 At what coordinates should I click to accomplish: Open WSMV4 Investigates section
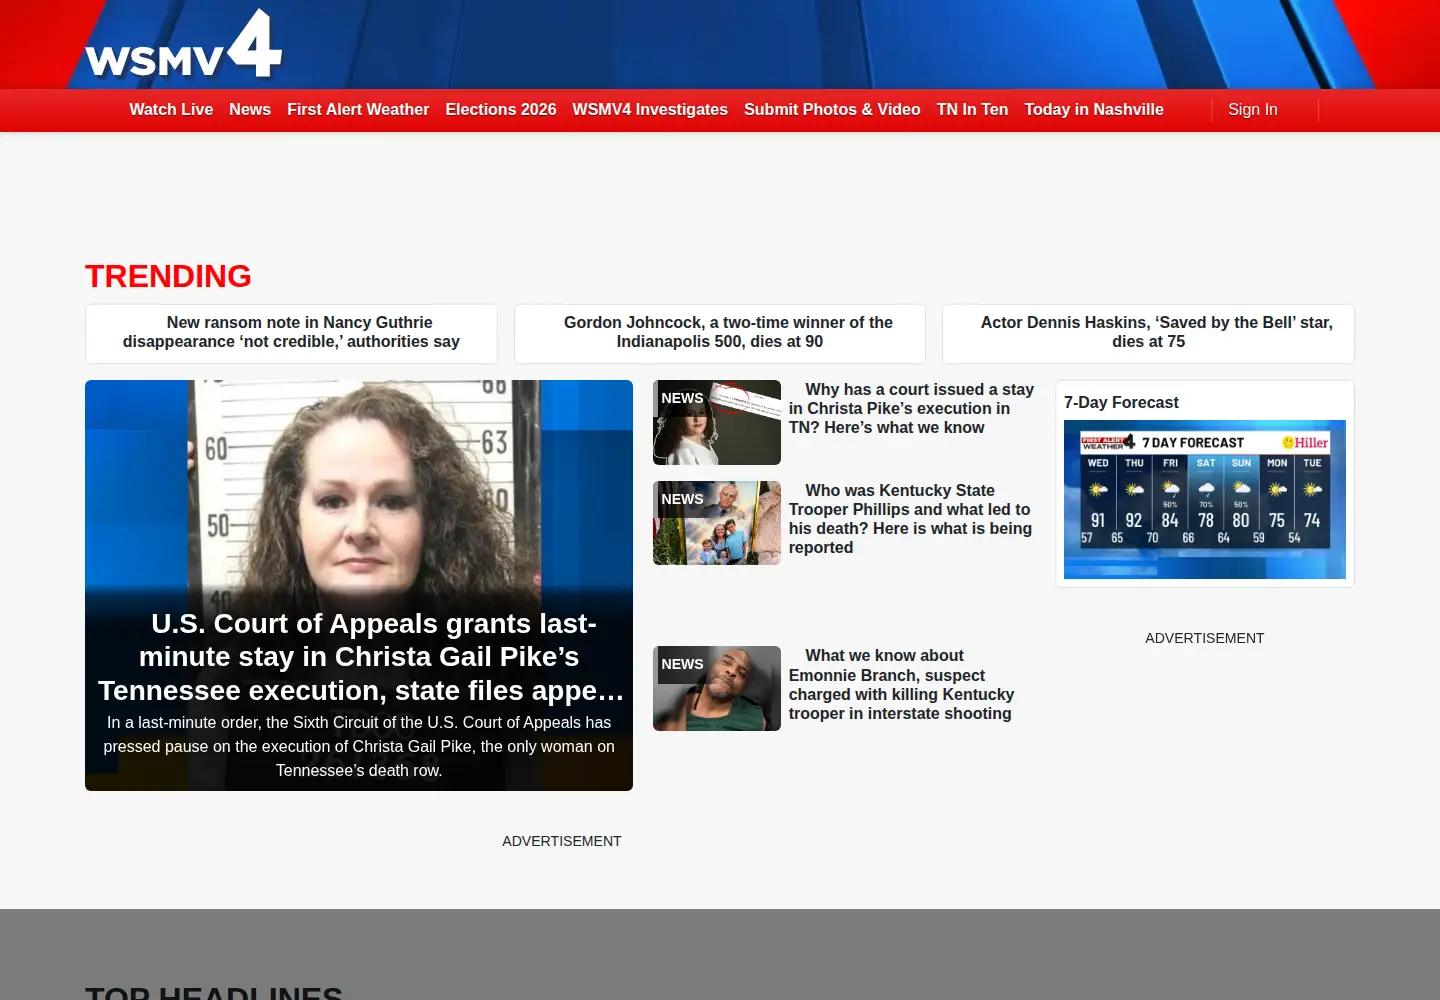(x=650, y=110)
